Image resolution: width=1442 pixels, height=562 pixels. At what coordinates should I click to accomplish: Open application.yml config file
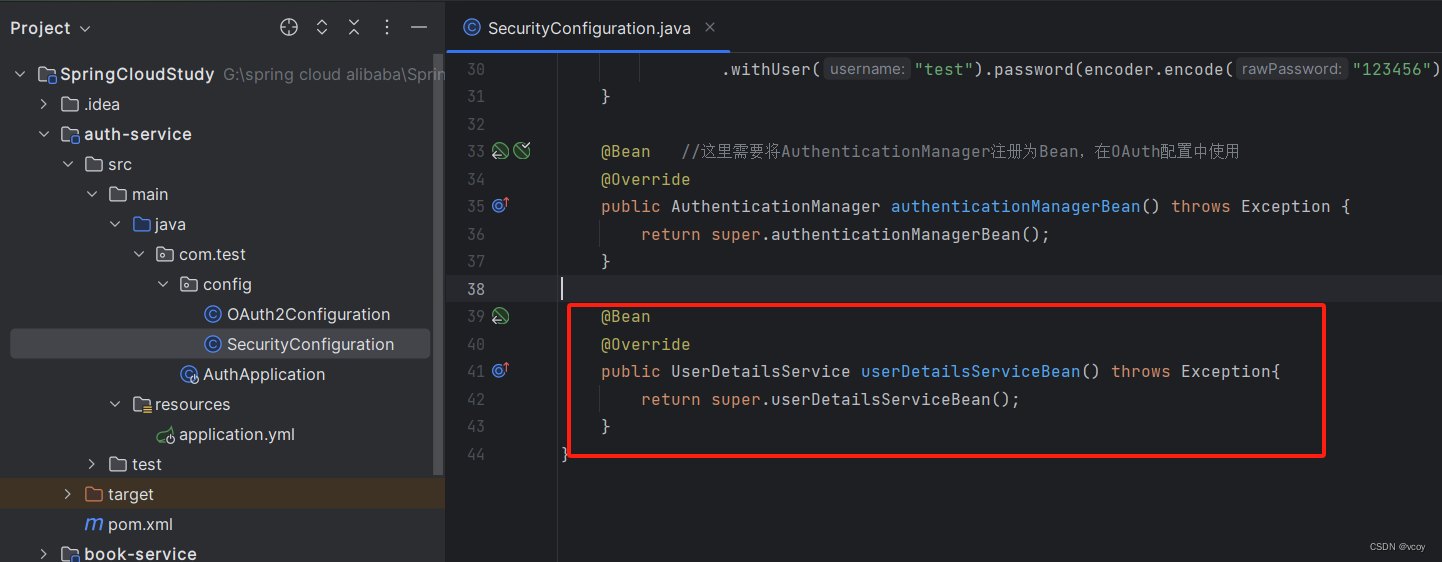[x=237, y=434]
